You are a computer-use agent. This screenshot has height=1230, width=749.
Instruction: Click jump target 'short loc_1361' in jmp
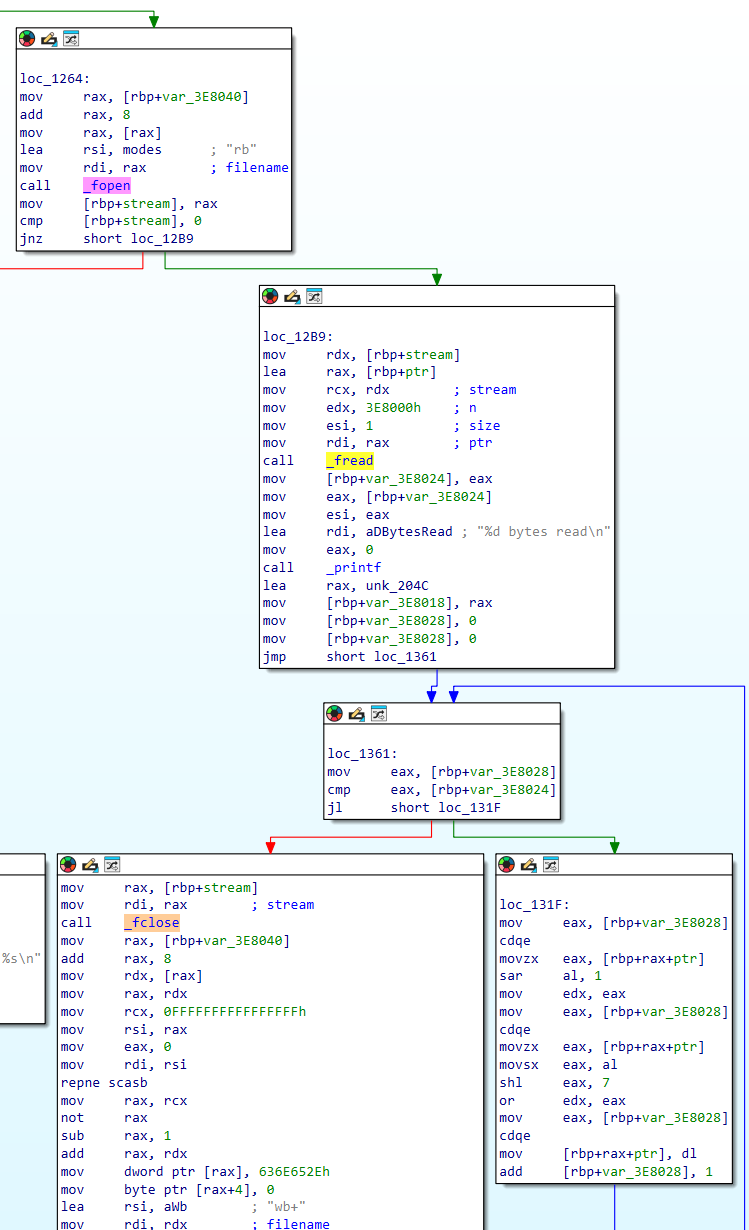click(382, 657)
